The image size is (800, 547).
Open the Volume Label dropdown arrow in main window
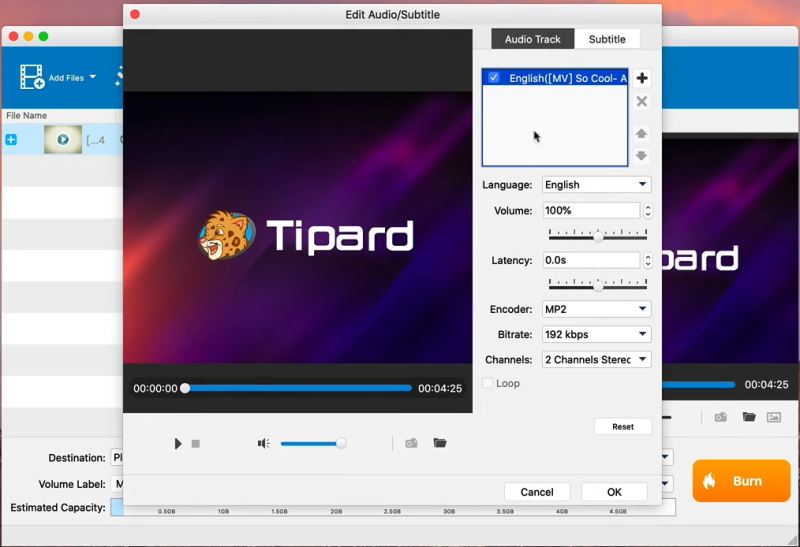click(x=665, y=483)
